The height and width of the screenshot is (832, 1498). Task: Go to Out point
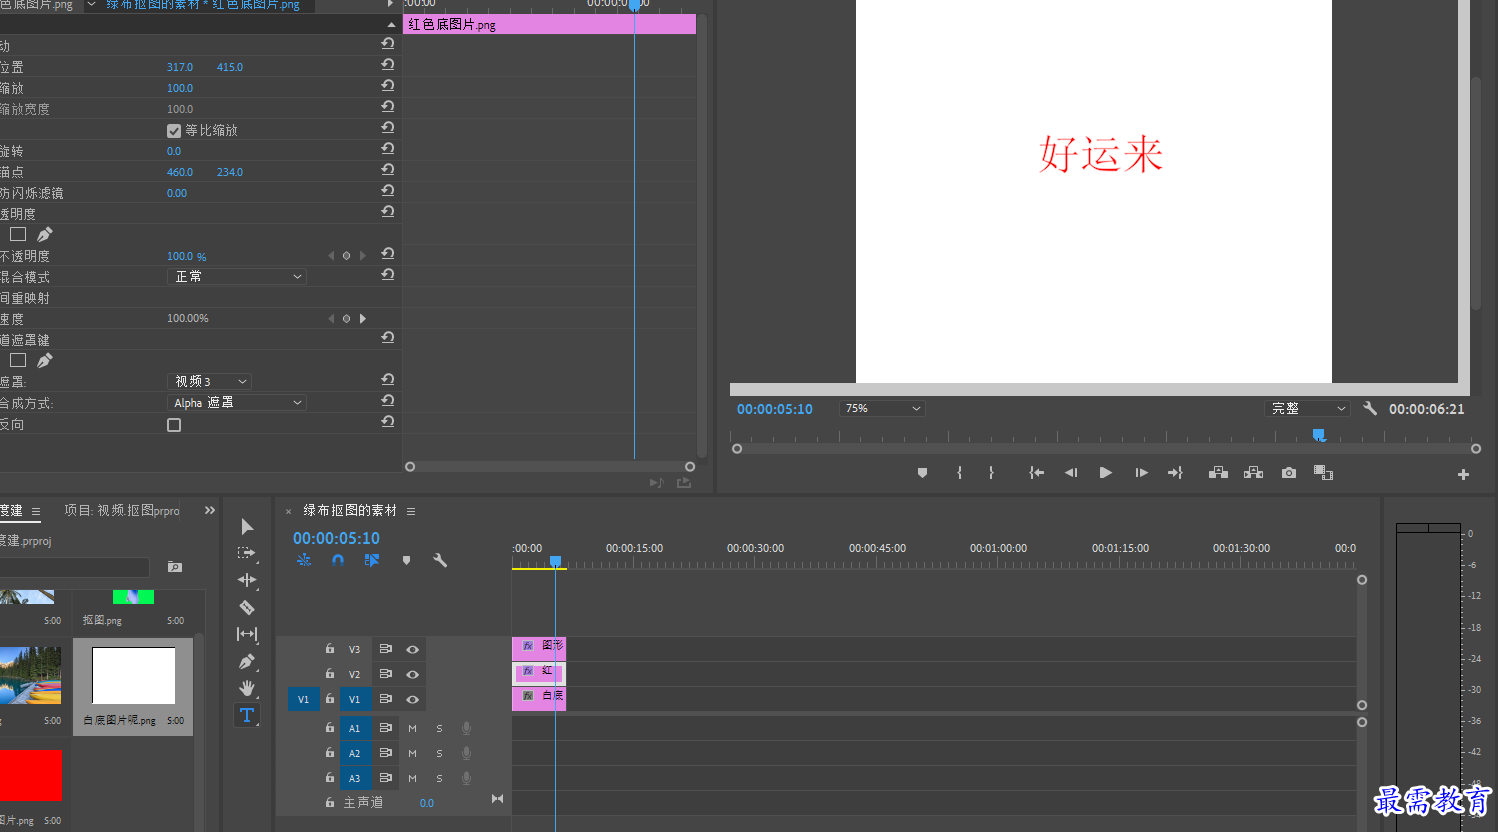click(1175, 473)
